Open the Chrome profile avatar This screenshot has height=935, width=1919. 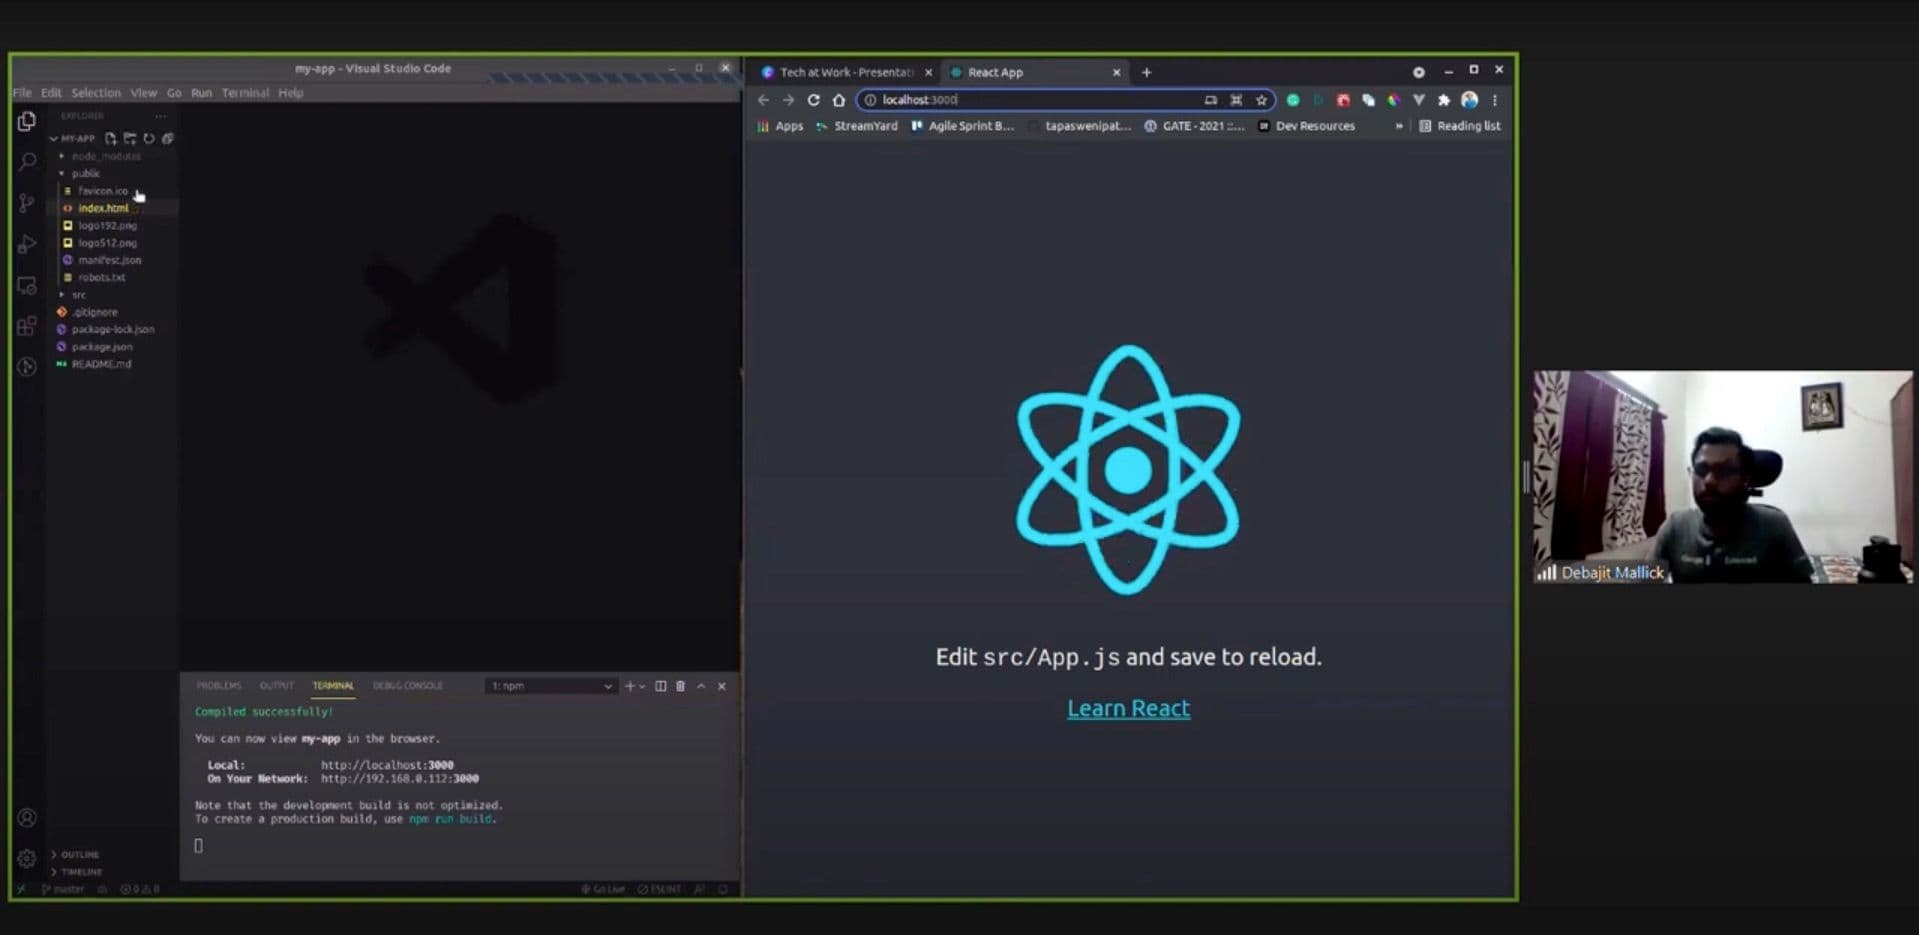[1470, 100]
